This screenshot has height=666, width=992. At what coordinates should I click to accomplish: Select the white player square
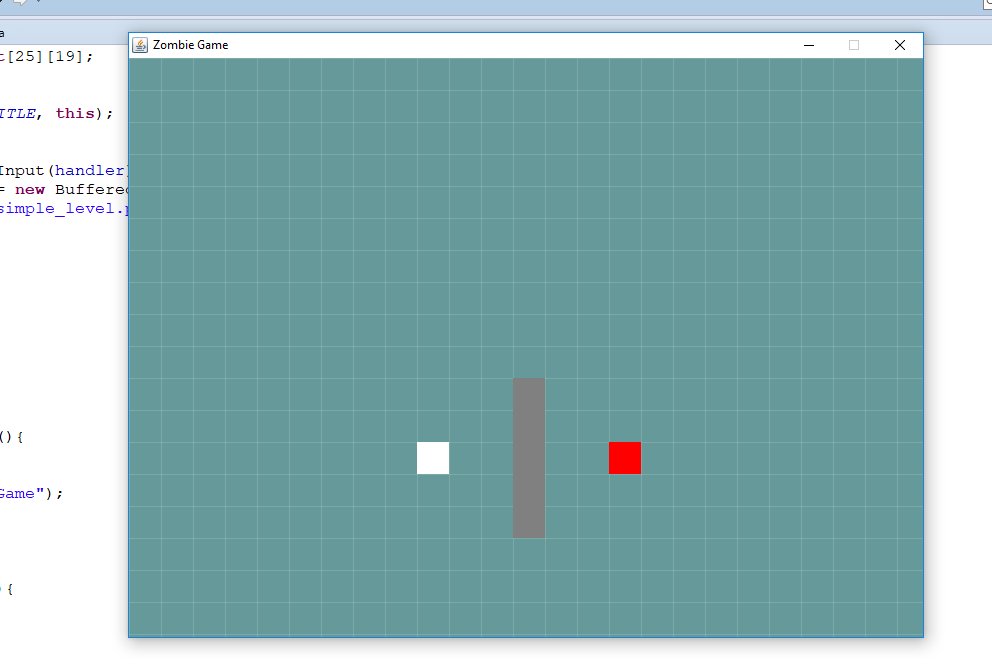432,457
